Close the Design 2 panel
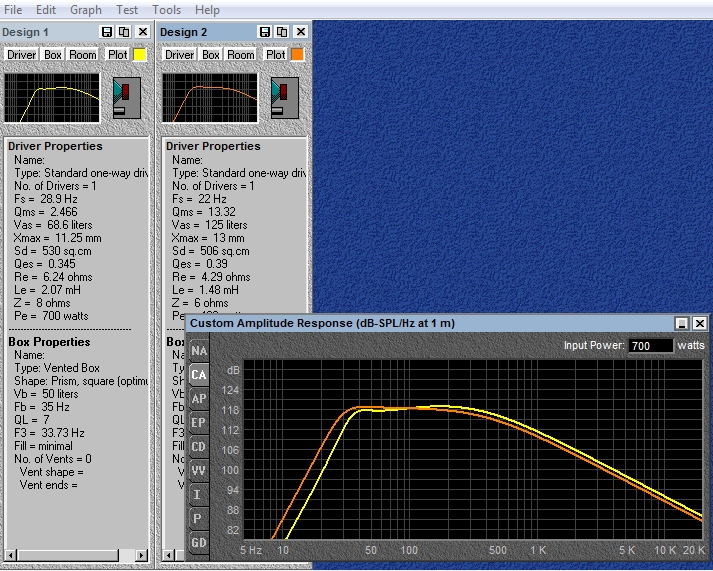The width and height of the screenshot is (713, 571). tap(301, 32)
